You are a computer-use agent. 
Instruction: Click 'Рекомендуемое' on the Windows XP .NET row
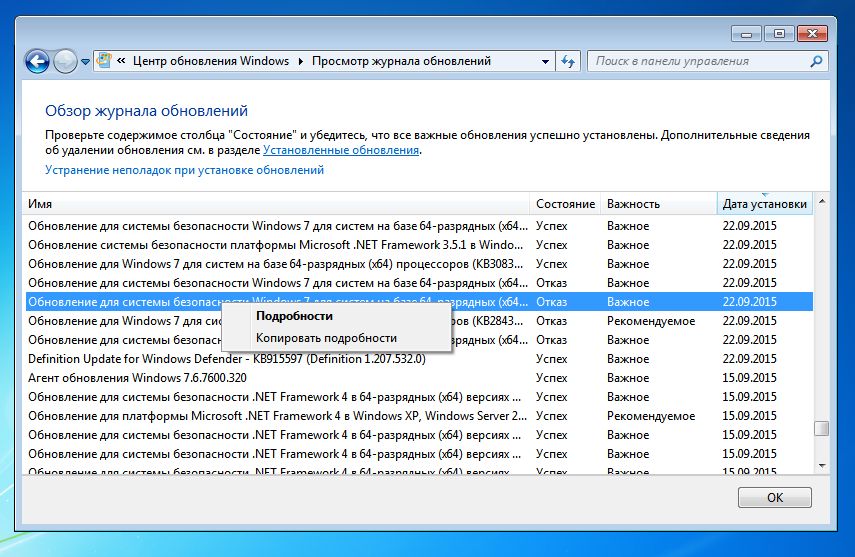651,416
